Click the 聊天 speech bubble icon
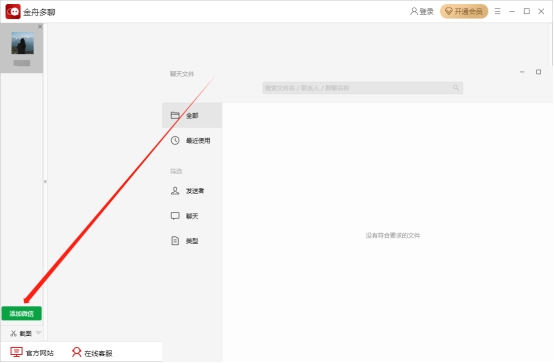This screenshot has width=554, height=363. pos(175,216)
